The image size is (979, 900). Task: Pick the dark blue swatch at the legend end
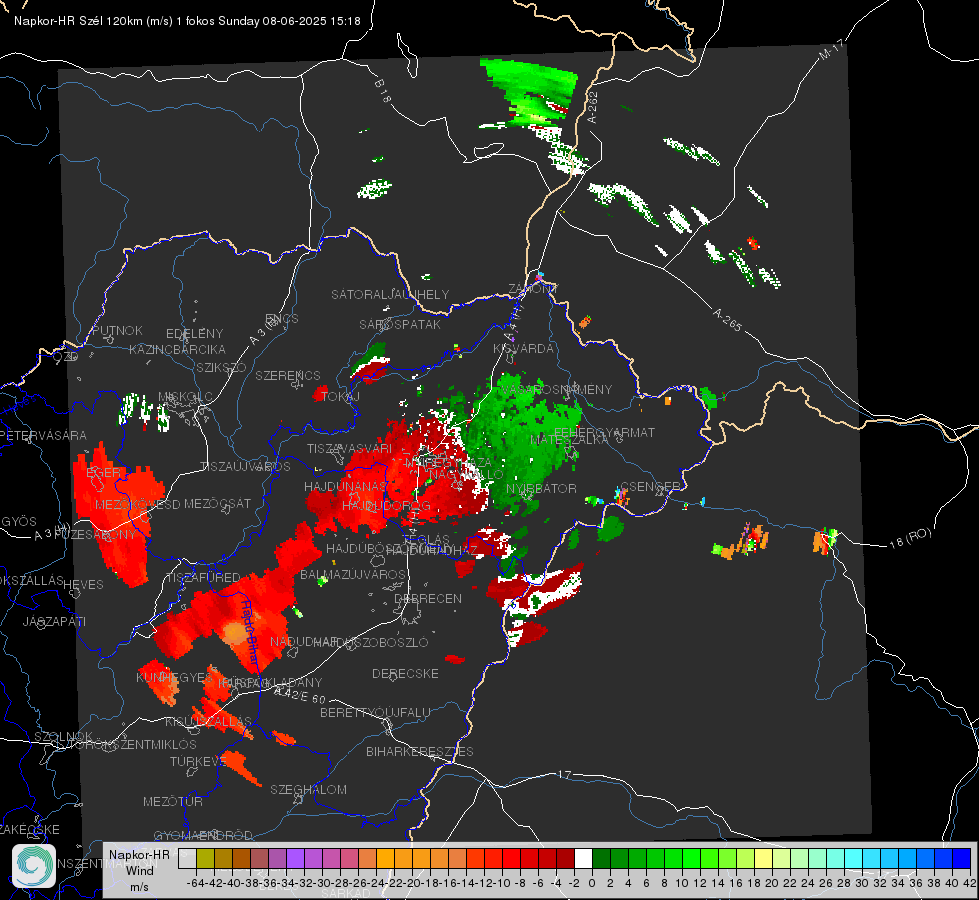pos(962,859)
